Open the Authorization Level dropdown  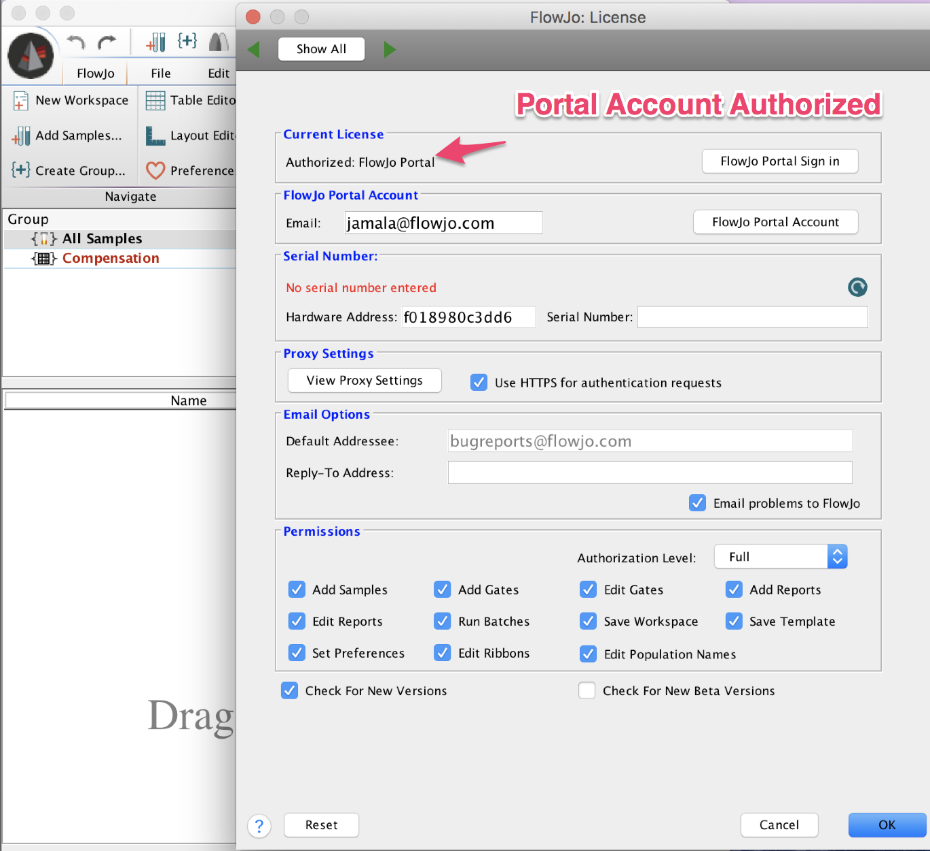tap(781, 556)
